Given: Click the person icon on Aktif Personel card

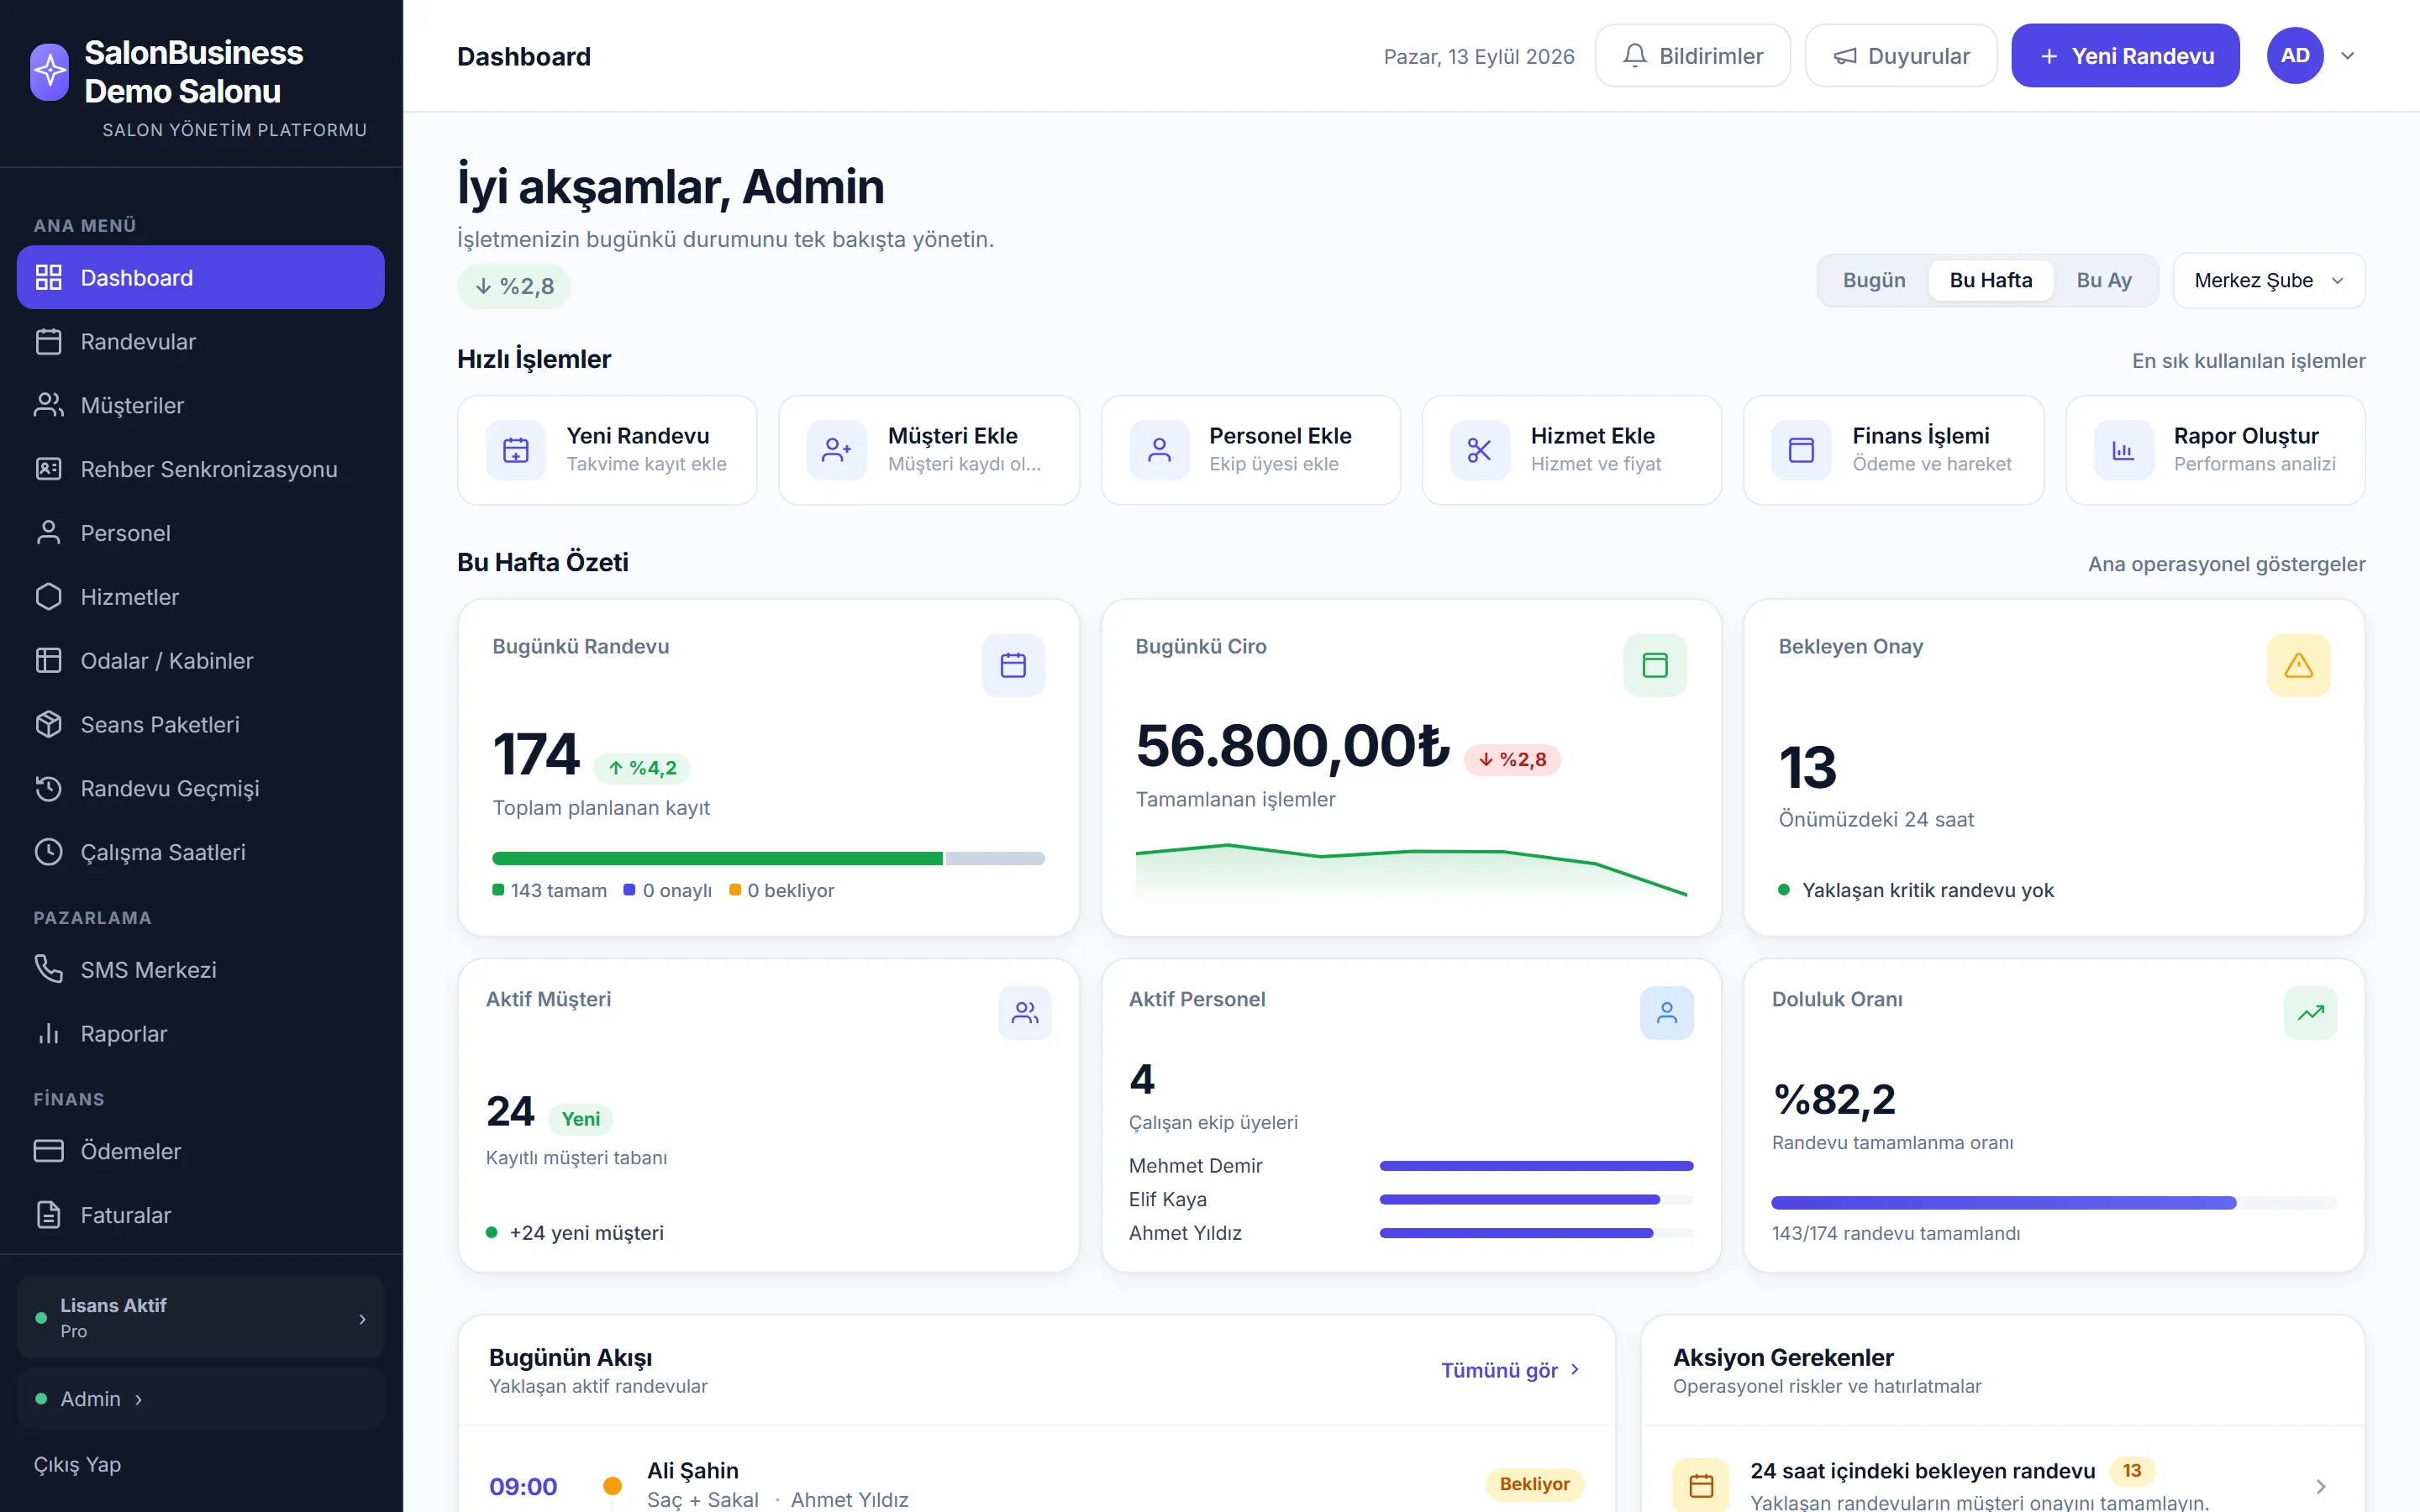Looking at the screenshot, I should pos(1667,1013).
